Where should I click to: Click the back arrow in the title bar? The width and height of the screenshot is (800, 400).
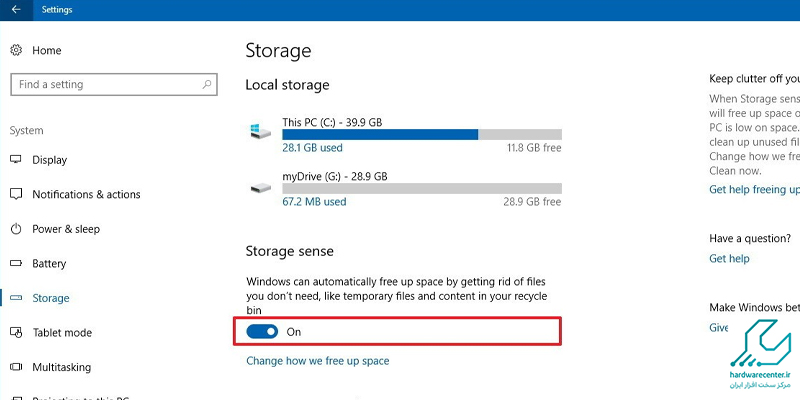(x=16, y=10)
